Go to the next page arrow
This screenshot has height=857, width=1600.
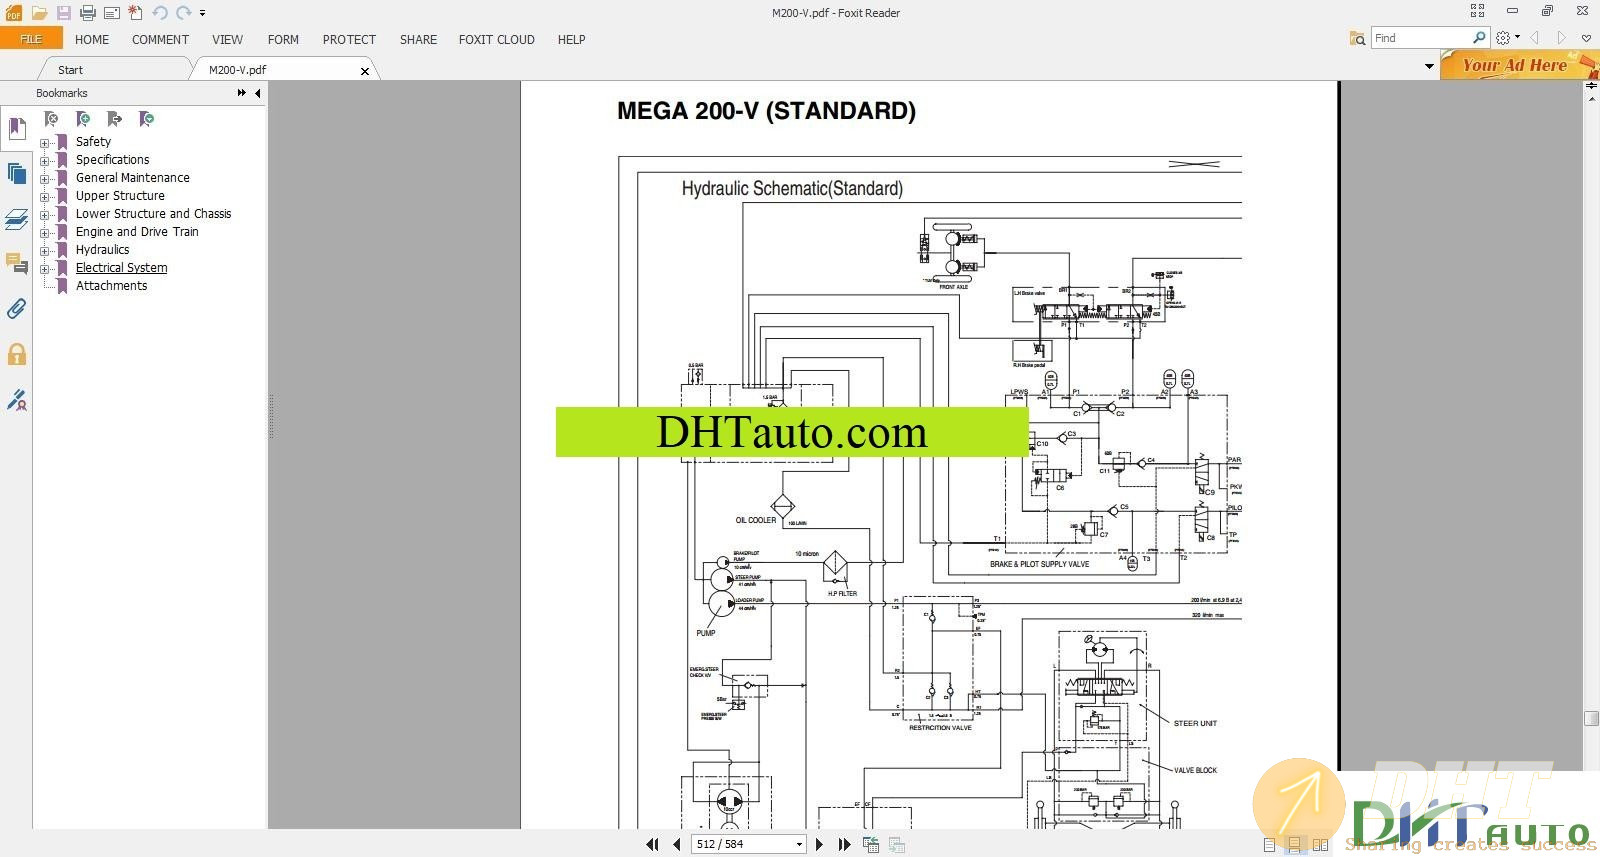819,844
